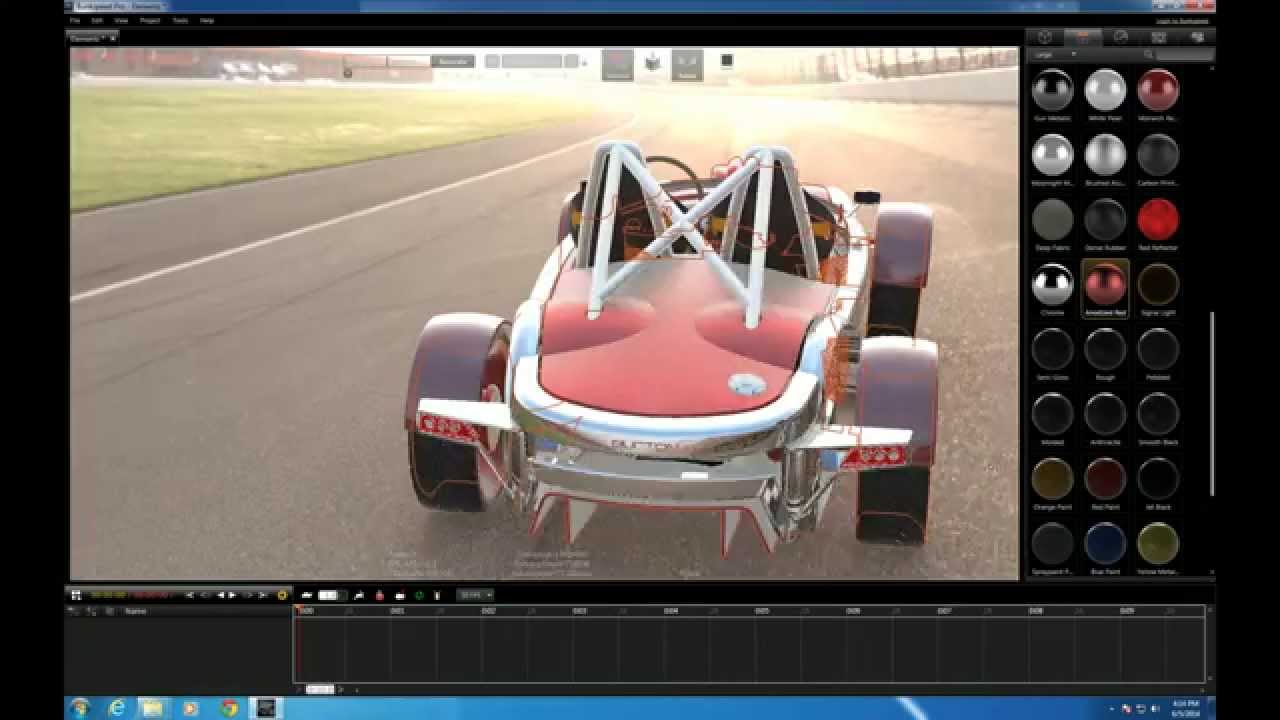The image size is (1280, 720).
Task: Open the timeline options icon at far left
Action: pyautogui.click(x=76, y=595)
